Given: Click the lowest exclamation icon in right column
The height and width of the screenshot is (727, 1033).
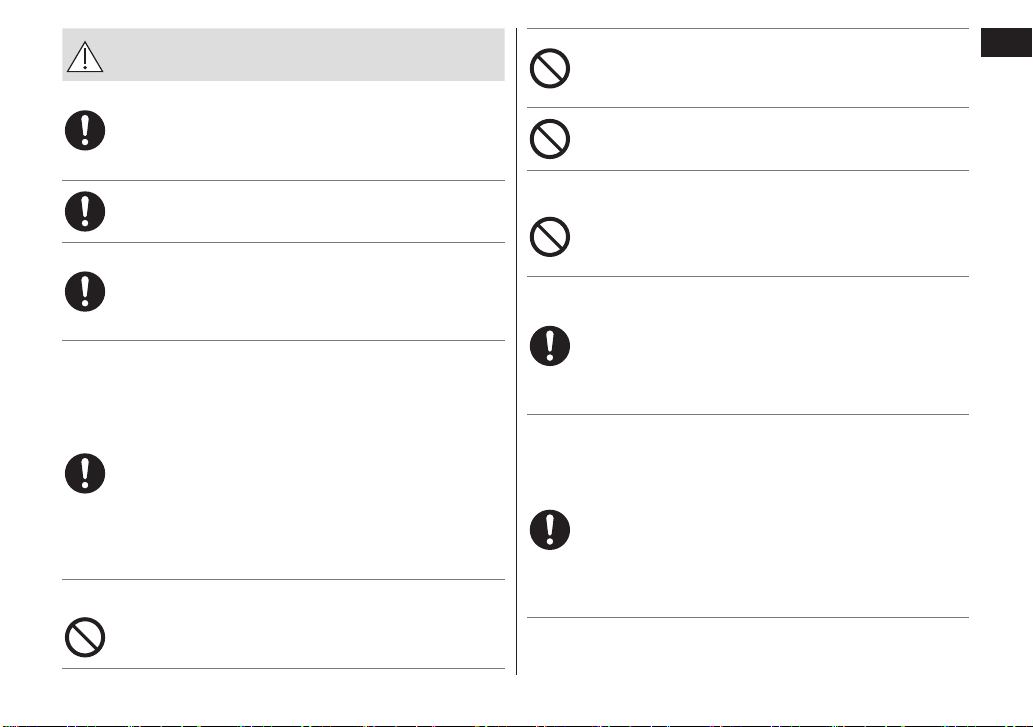Looking at the screenshot, I should (550, 530).
